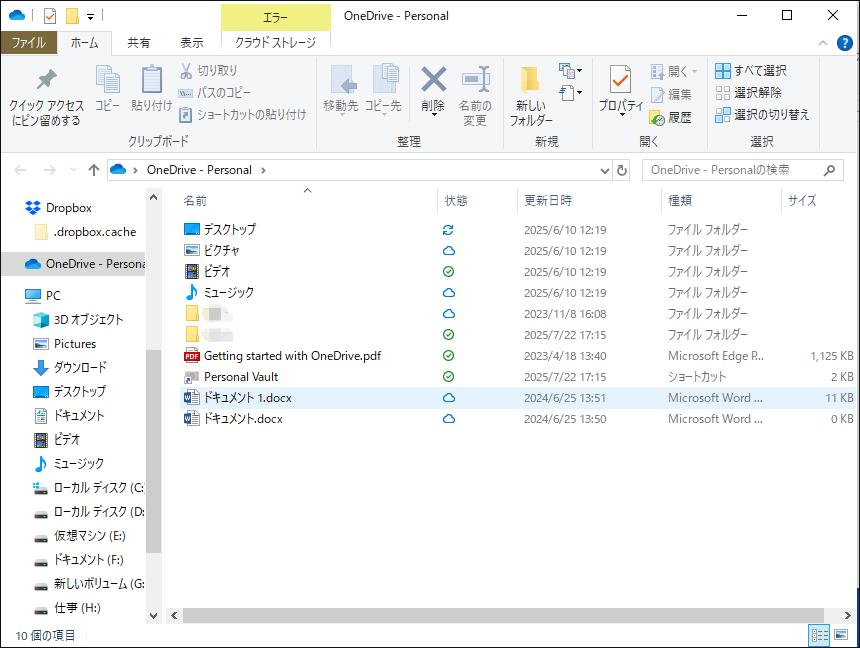This screenshot has height=648, width=860.
Task: Click the back navigation arrow
Action: (21, 170)
